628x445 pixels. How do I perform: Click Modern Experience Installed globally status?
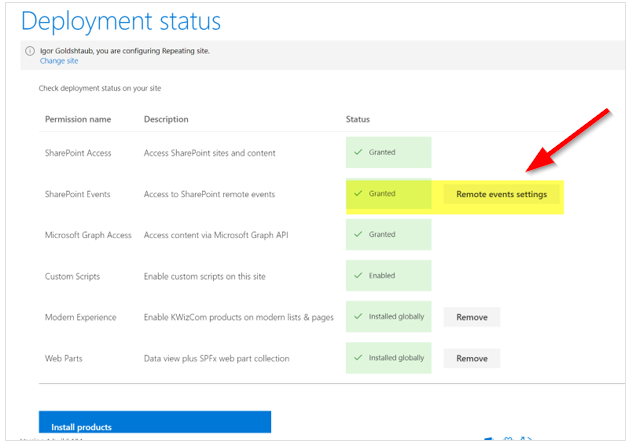click(388, 317)
